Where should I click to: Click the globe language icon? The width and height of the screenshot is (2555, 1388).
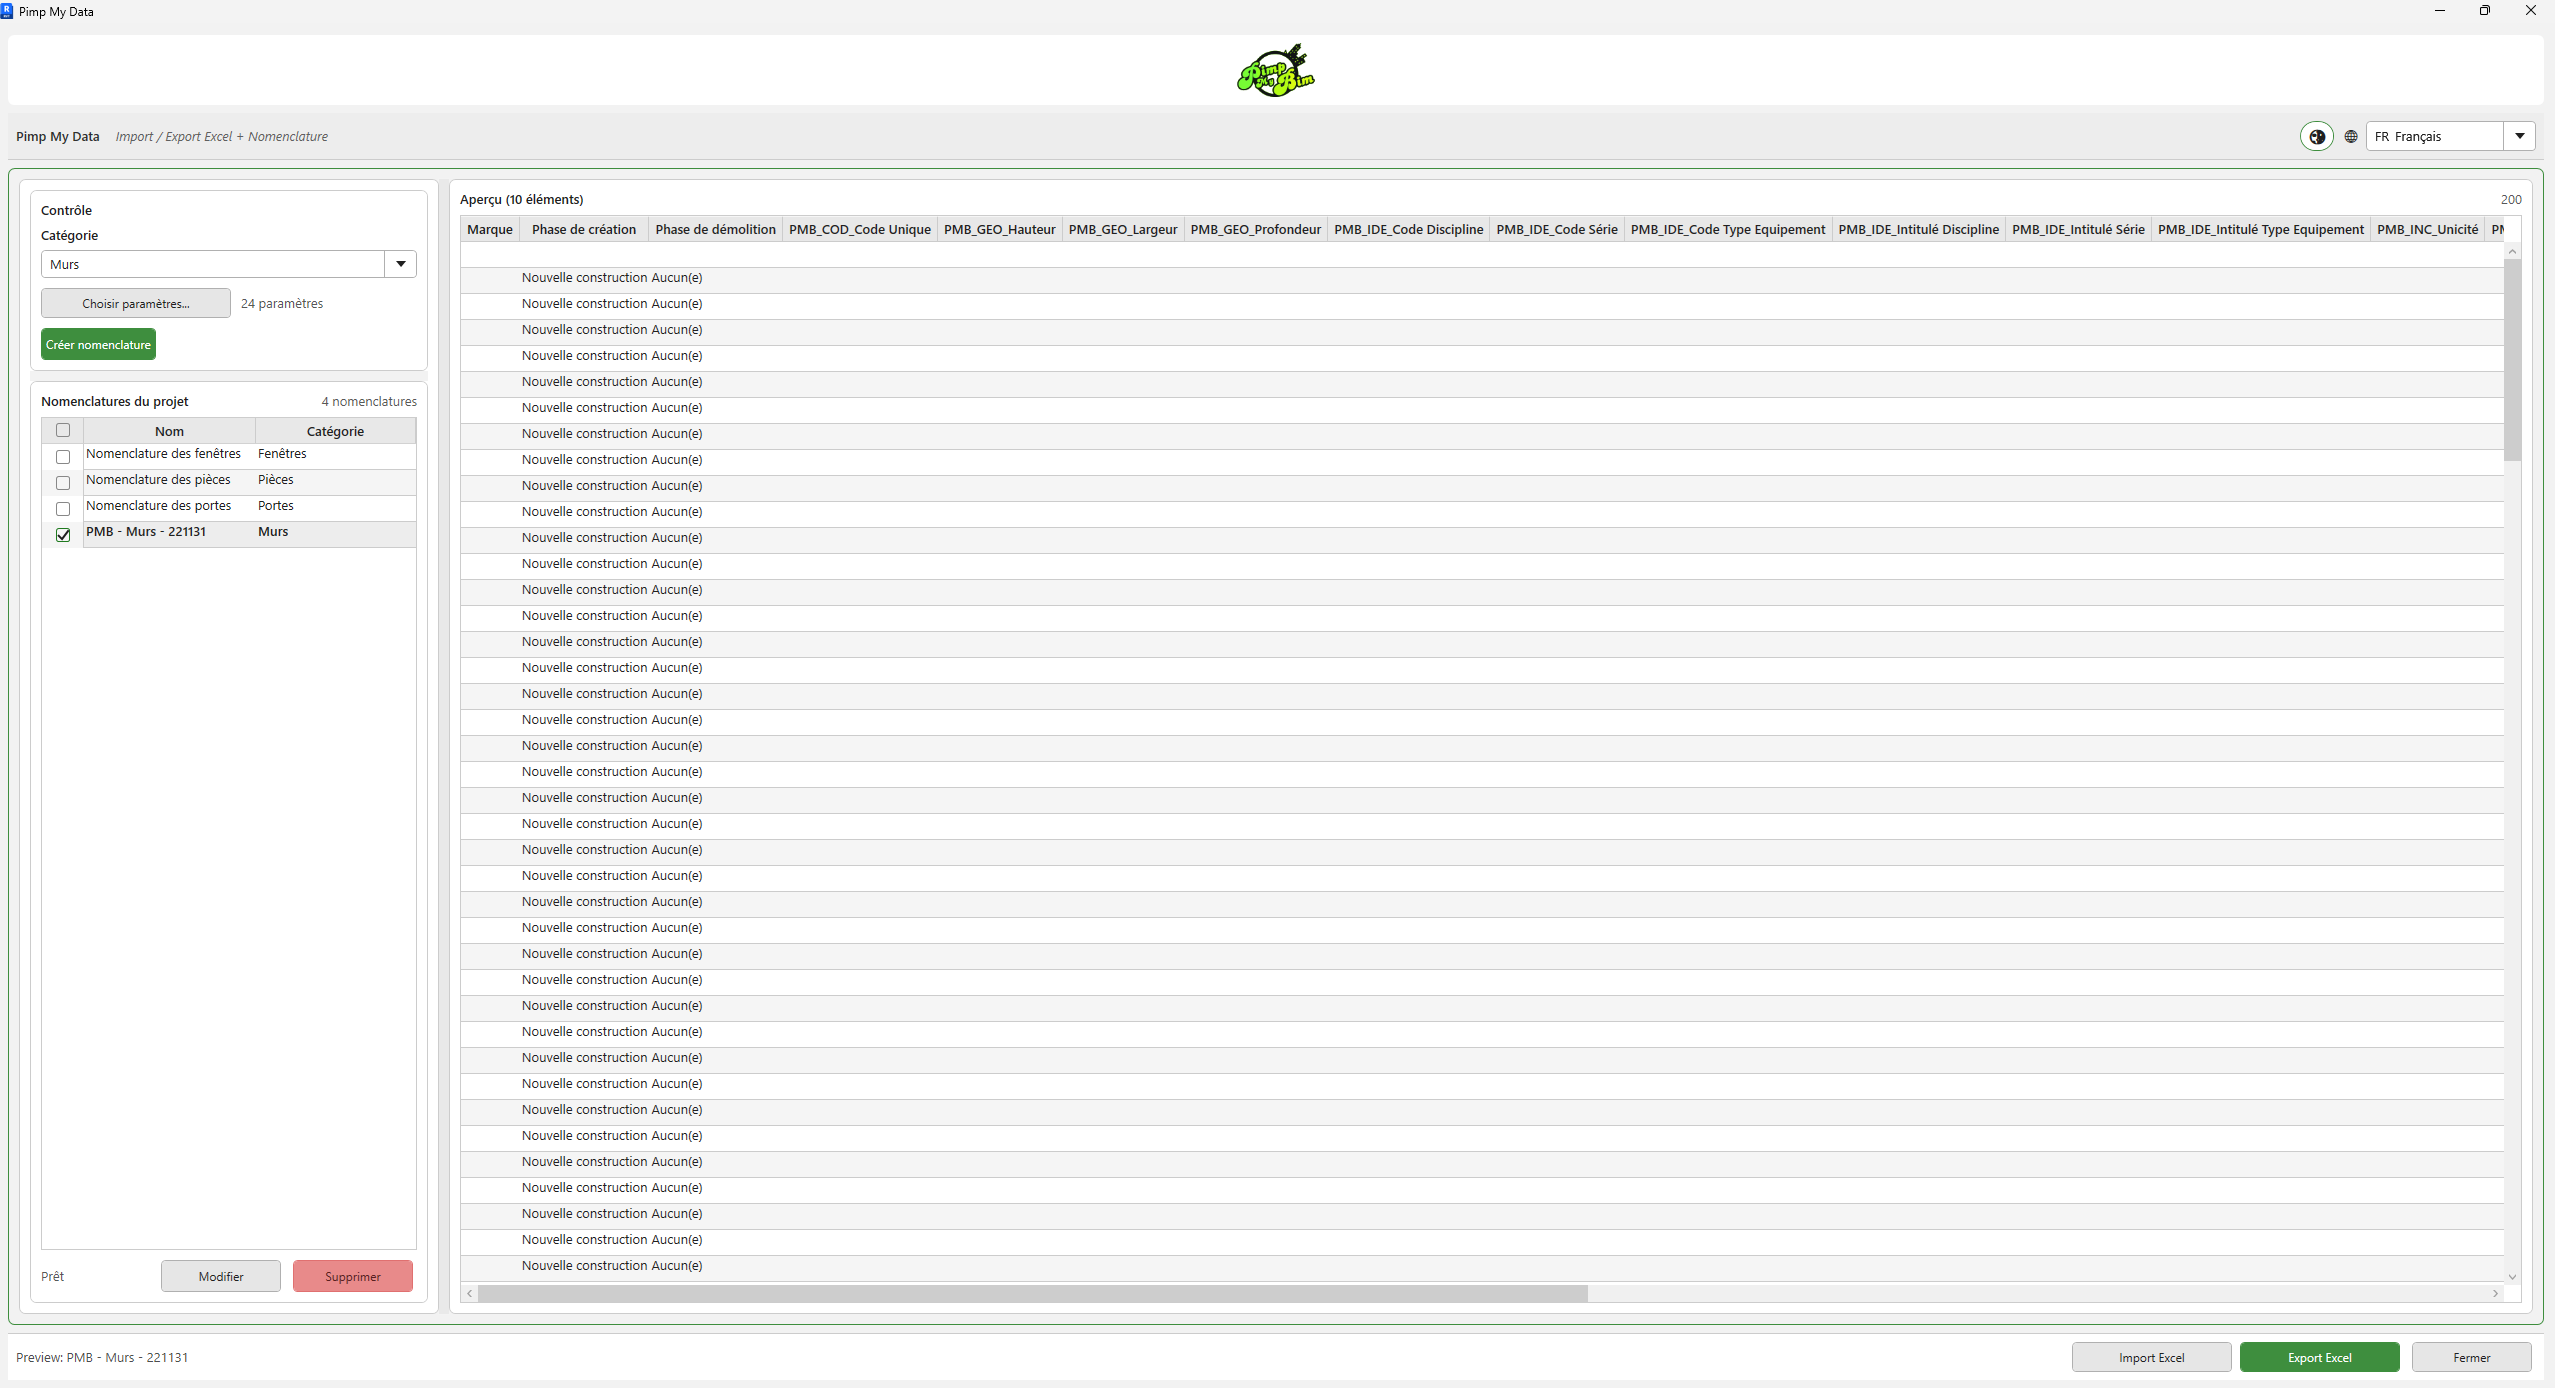(2351, 137)
